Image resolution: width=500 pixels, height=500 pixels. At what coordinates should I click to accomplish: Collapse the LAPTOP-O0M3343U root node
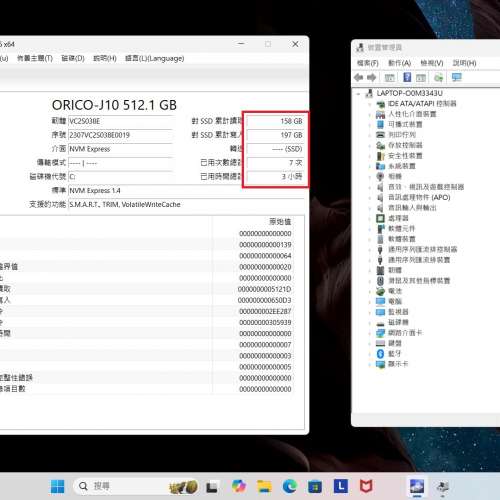click(x=359, y=94)
